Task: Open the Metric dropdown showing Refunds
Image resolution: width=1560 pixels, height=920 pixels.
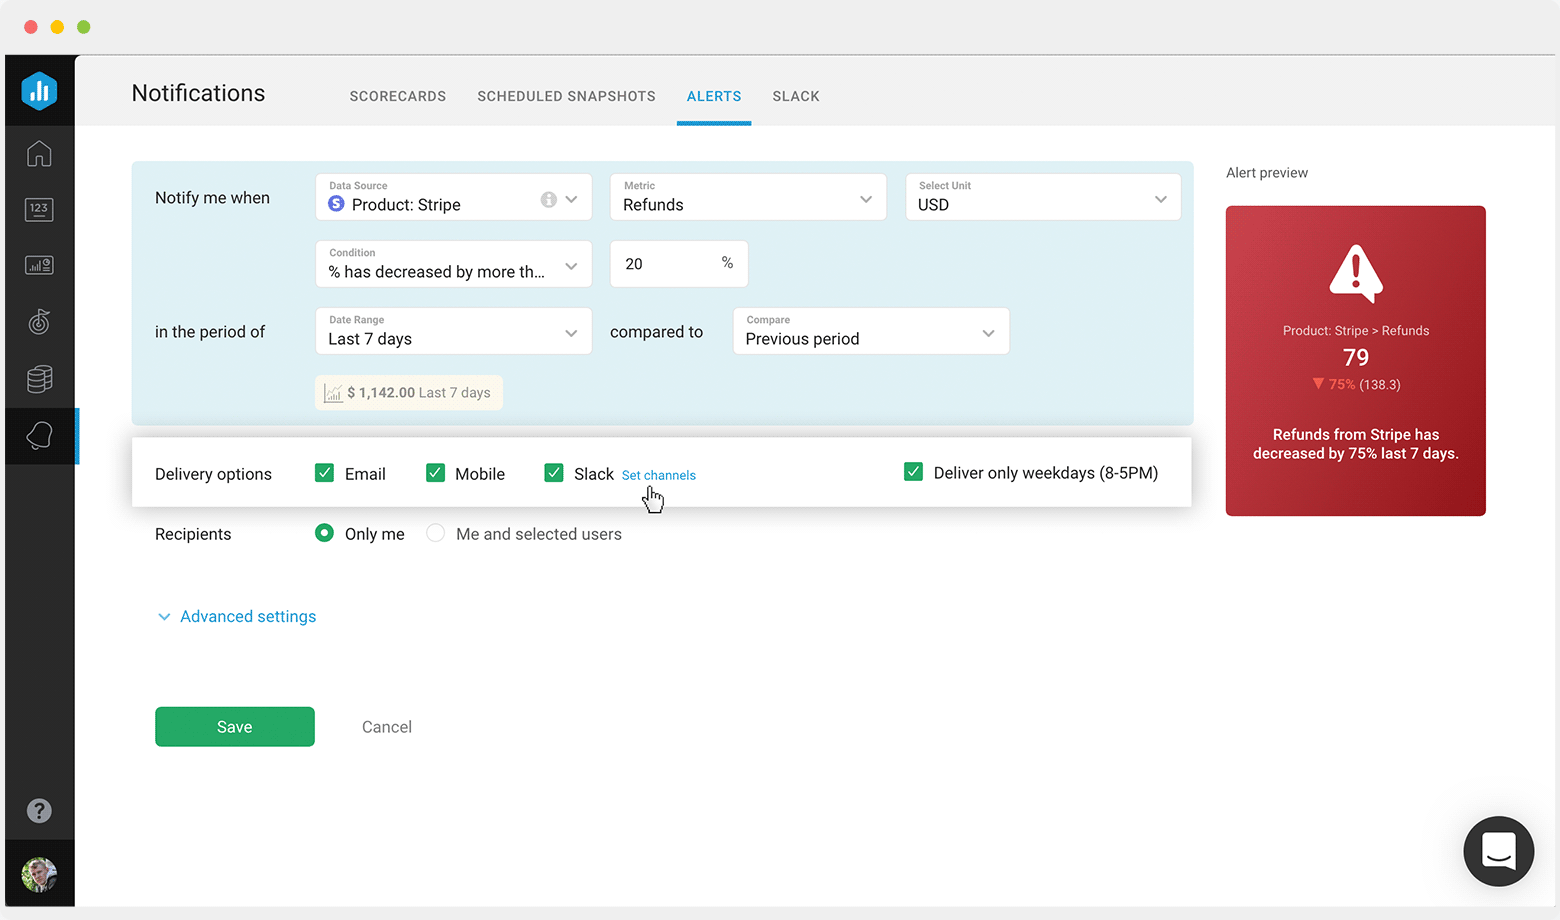Action: pyautogui.click(x=748, y=197)
